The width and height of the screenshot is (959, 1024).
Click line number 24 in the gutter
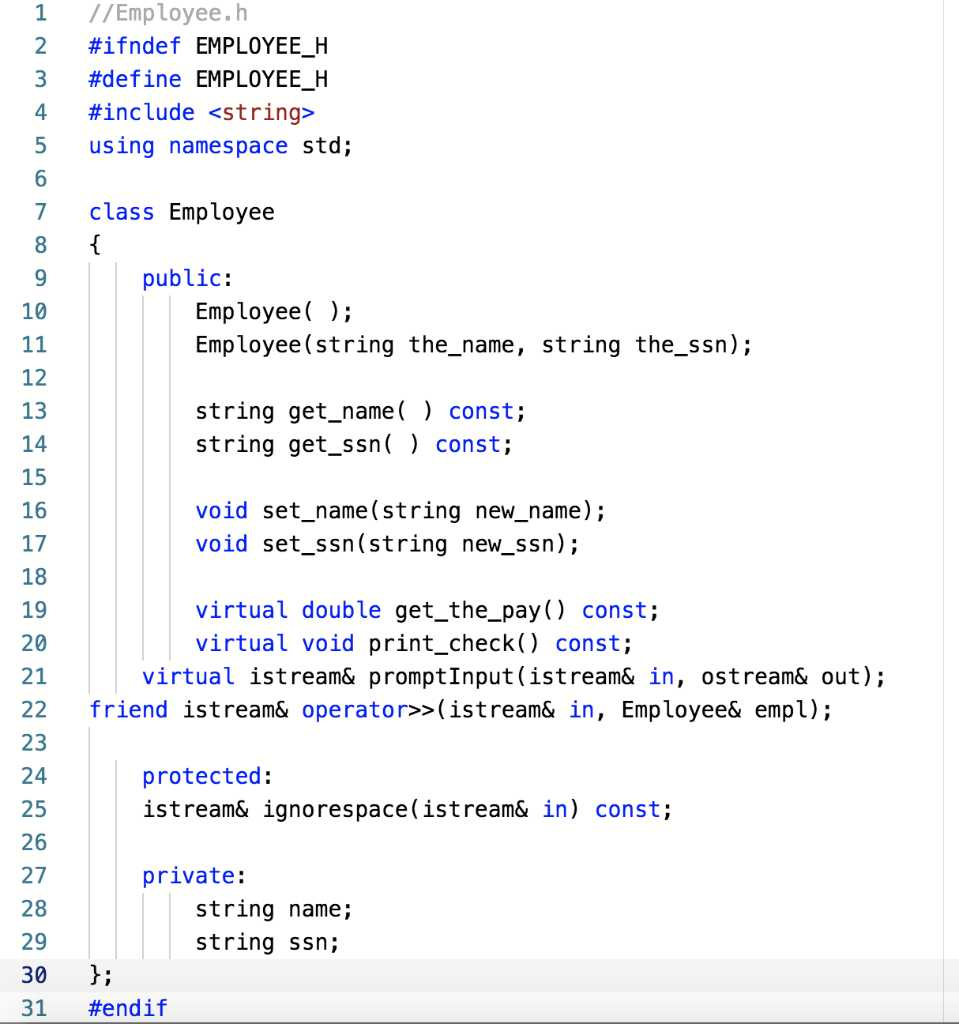tap(34, 776)
